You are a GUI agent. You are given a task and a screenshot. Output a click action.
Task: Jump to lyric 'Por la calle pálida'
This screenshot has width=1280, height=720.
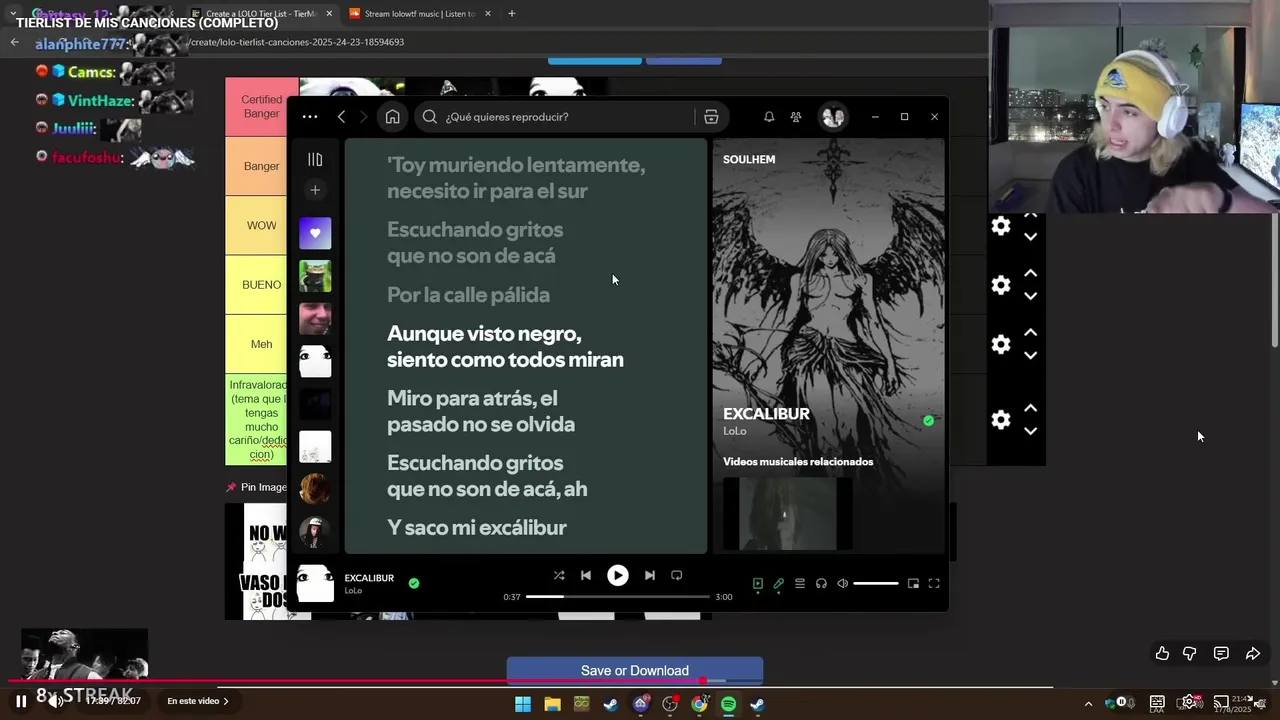468,295
